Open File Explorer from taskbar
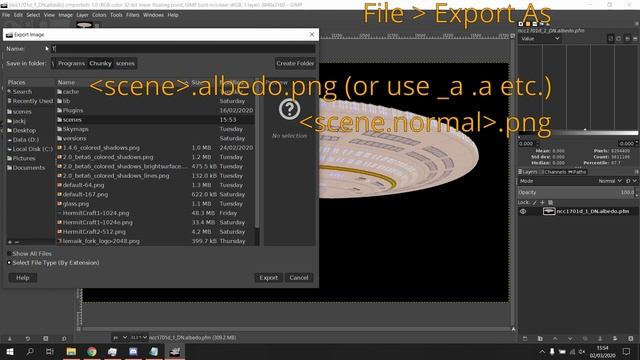 pyautogui.click(x=71, y=351)
